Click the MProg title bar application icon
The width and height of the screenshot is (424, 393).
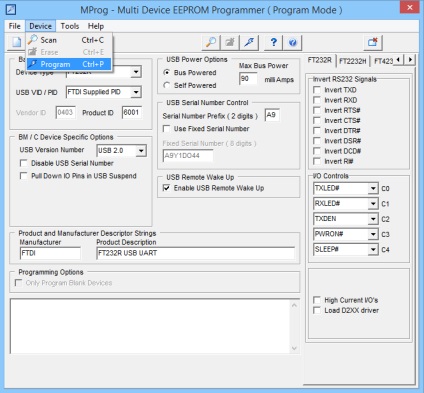(11, 10)
